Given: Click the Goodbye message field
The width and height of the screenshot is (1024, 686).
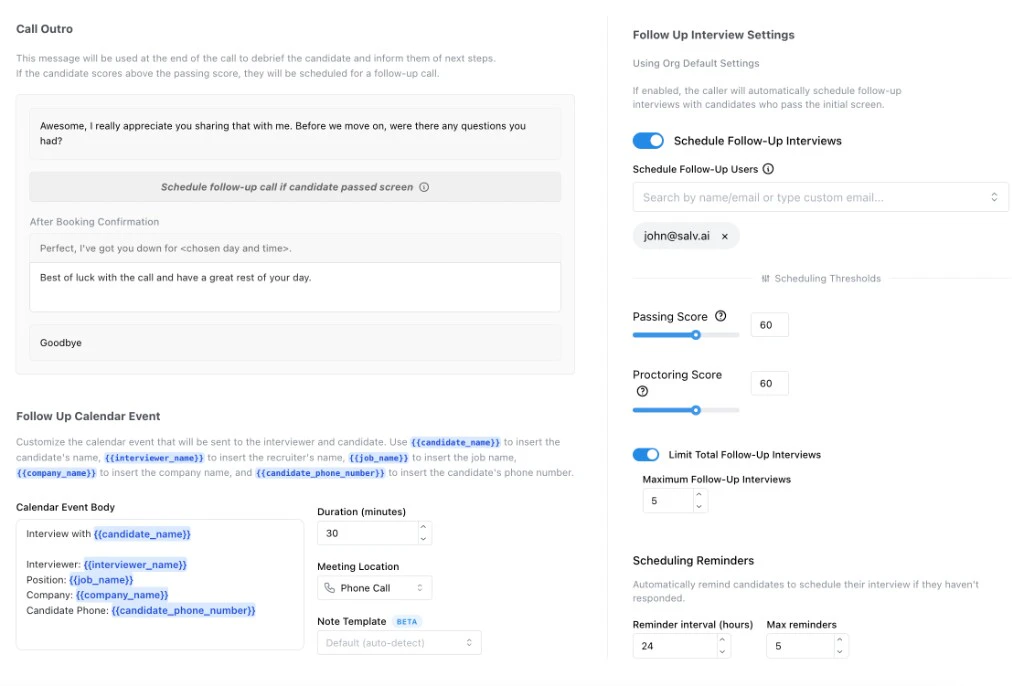Looking at the screenshot, I should tap(295, 343).
